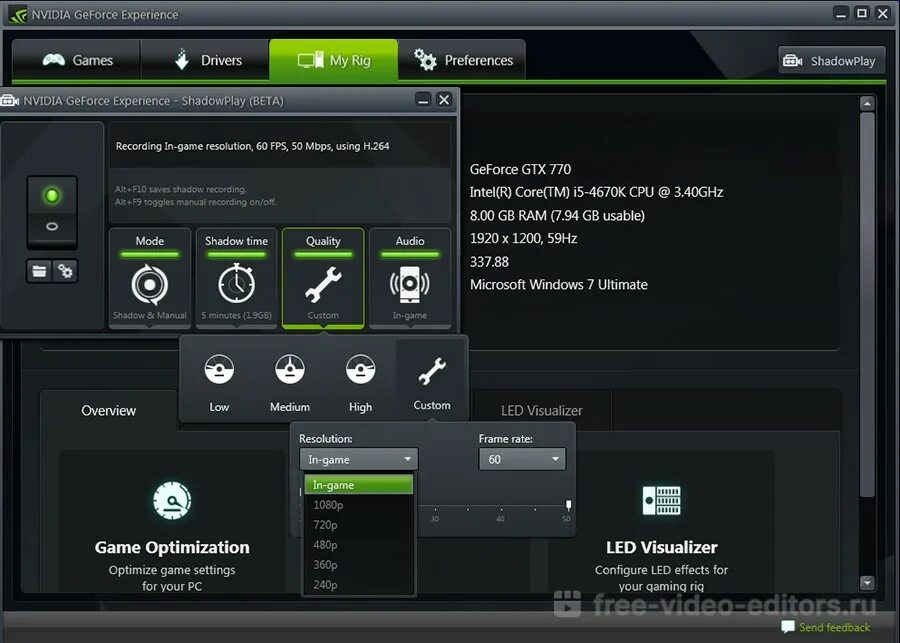Click the vertical scrollbar thumb
The height and width of the screenshot is (643, 900).
click(867, 304)
